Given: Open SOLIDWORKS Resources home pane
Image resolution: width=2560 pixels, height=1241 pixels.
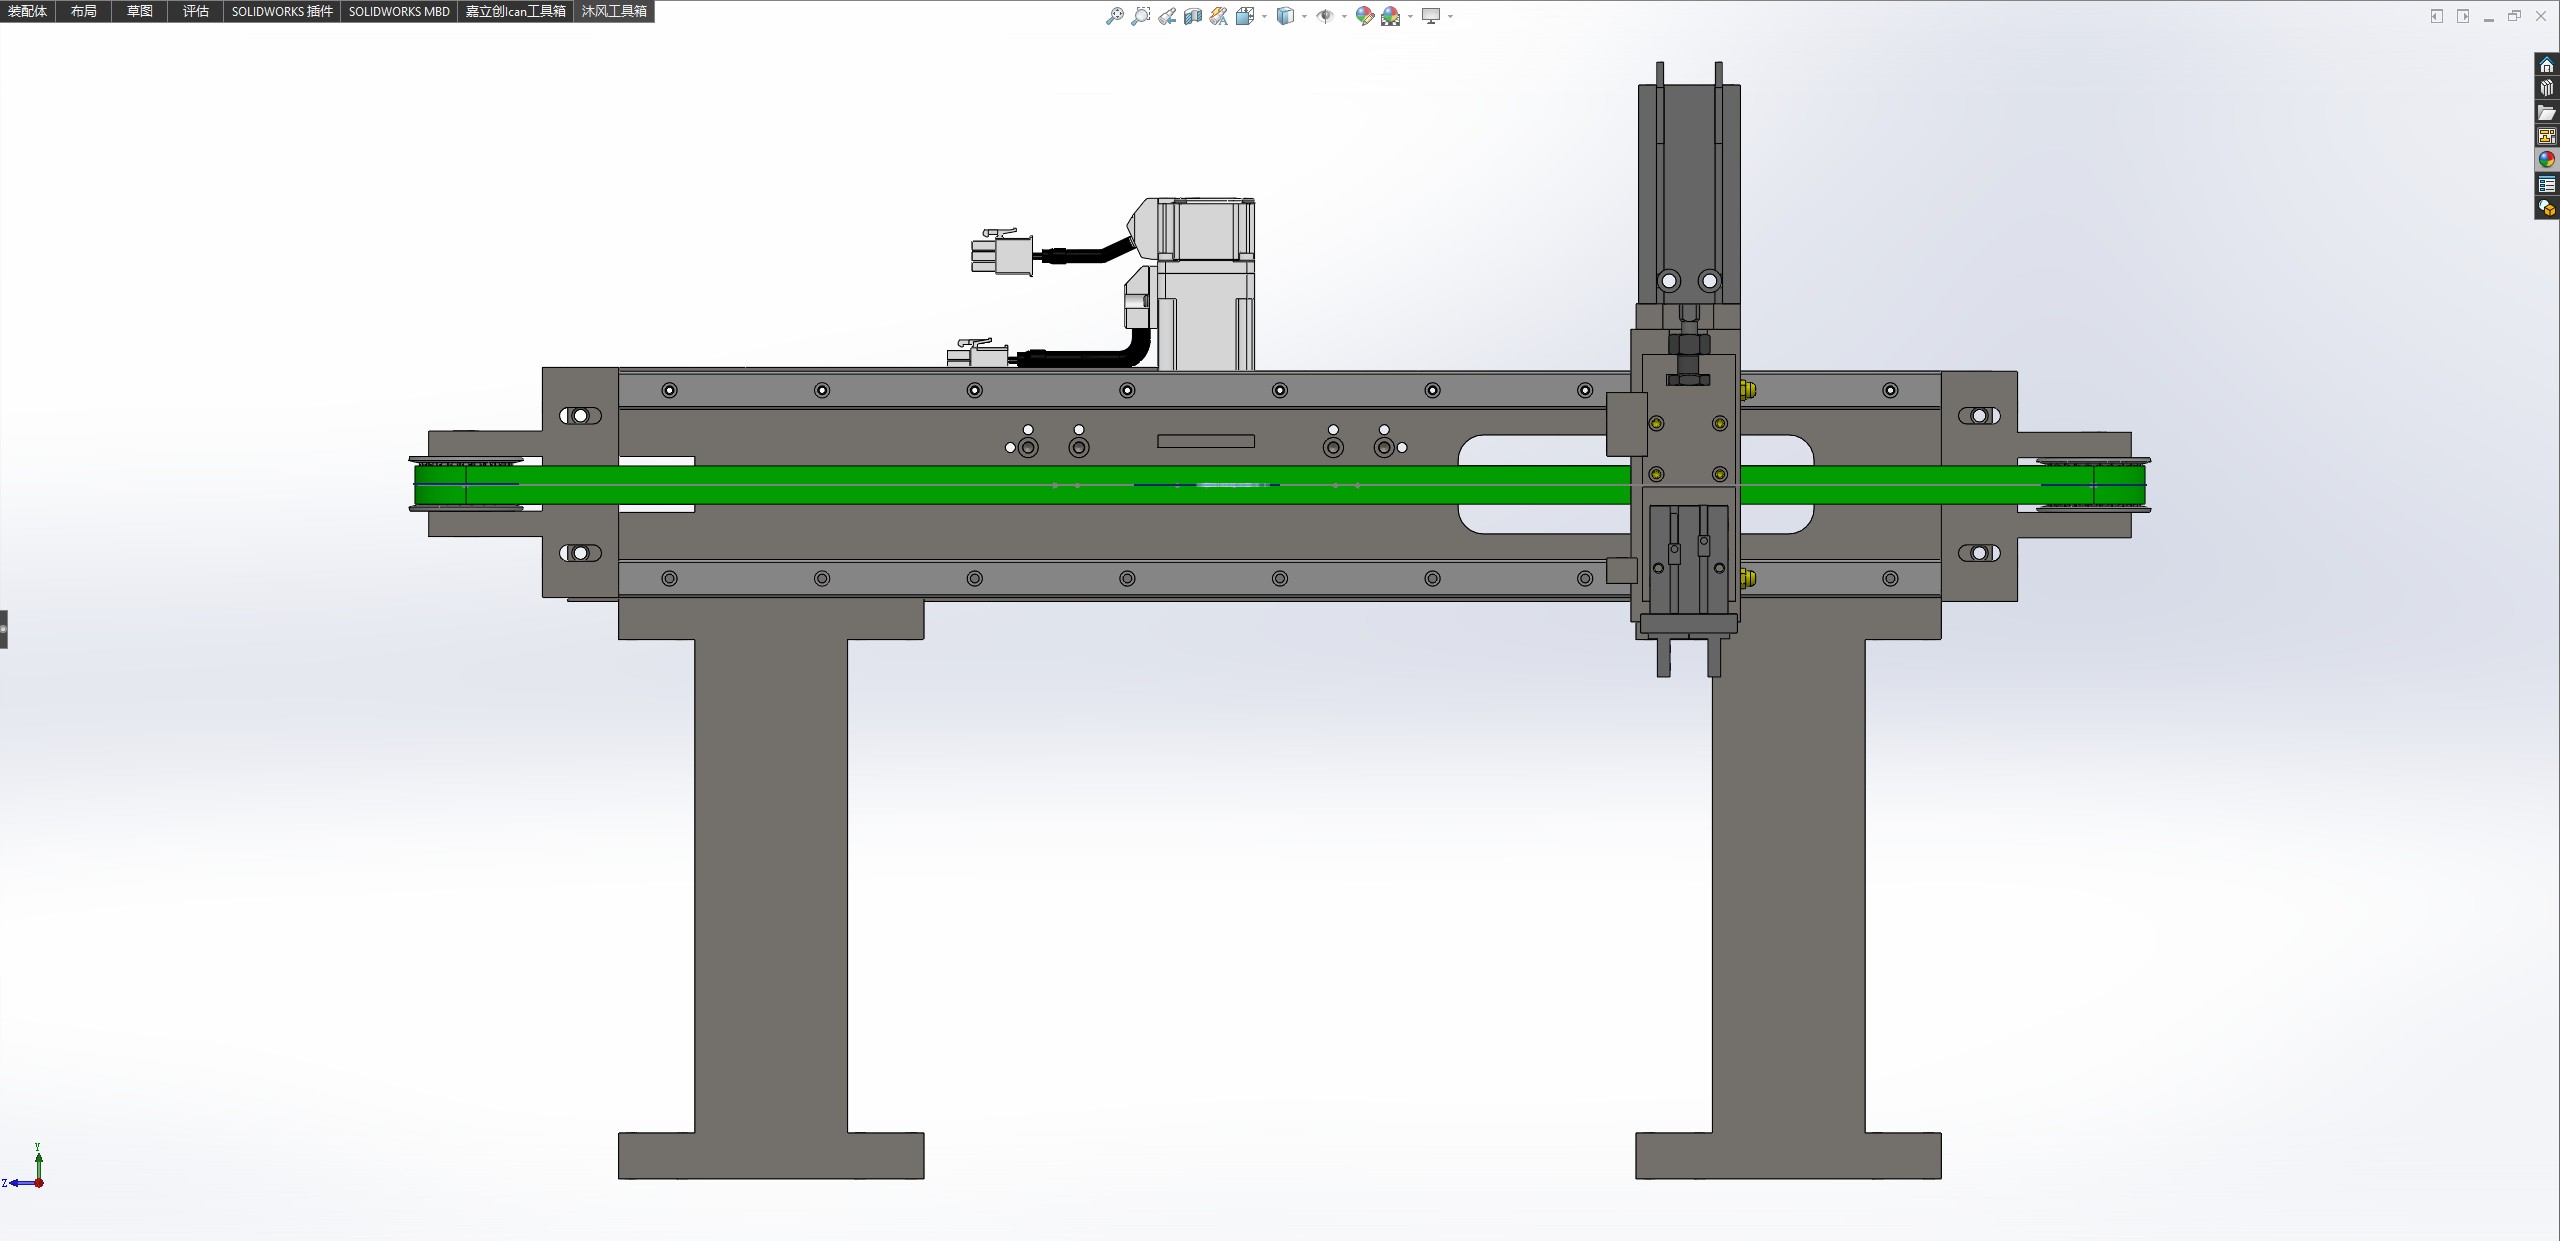Looking at the screenshot, I should tap(2547, 65).
